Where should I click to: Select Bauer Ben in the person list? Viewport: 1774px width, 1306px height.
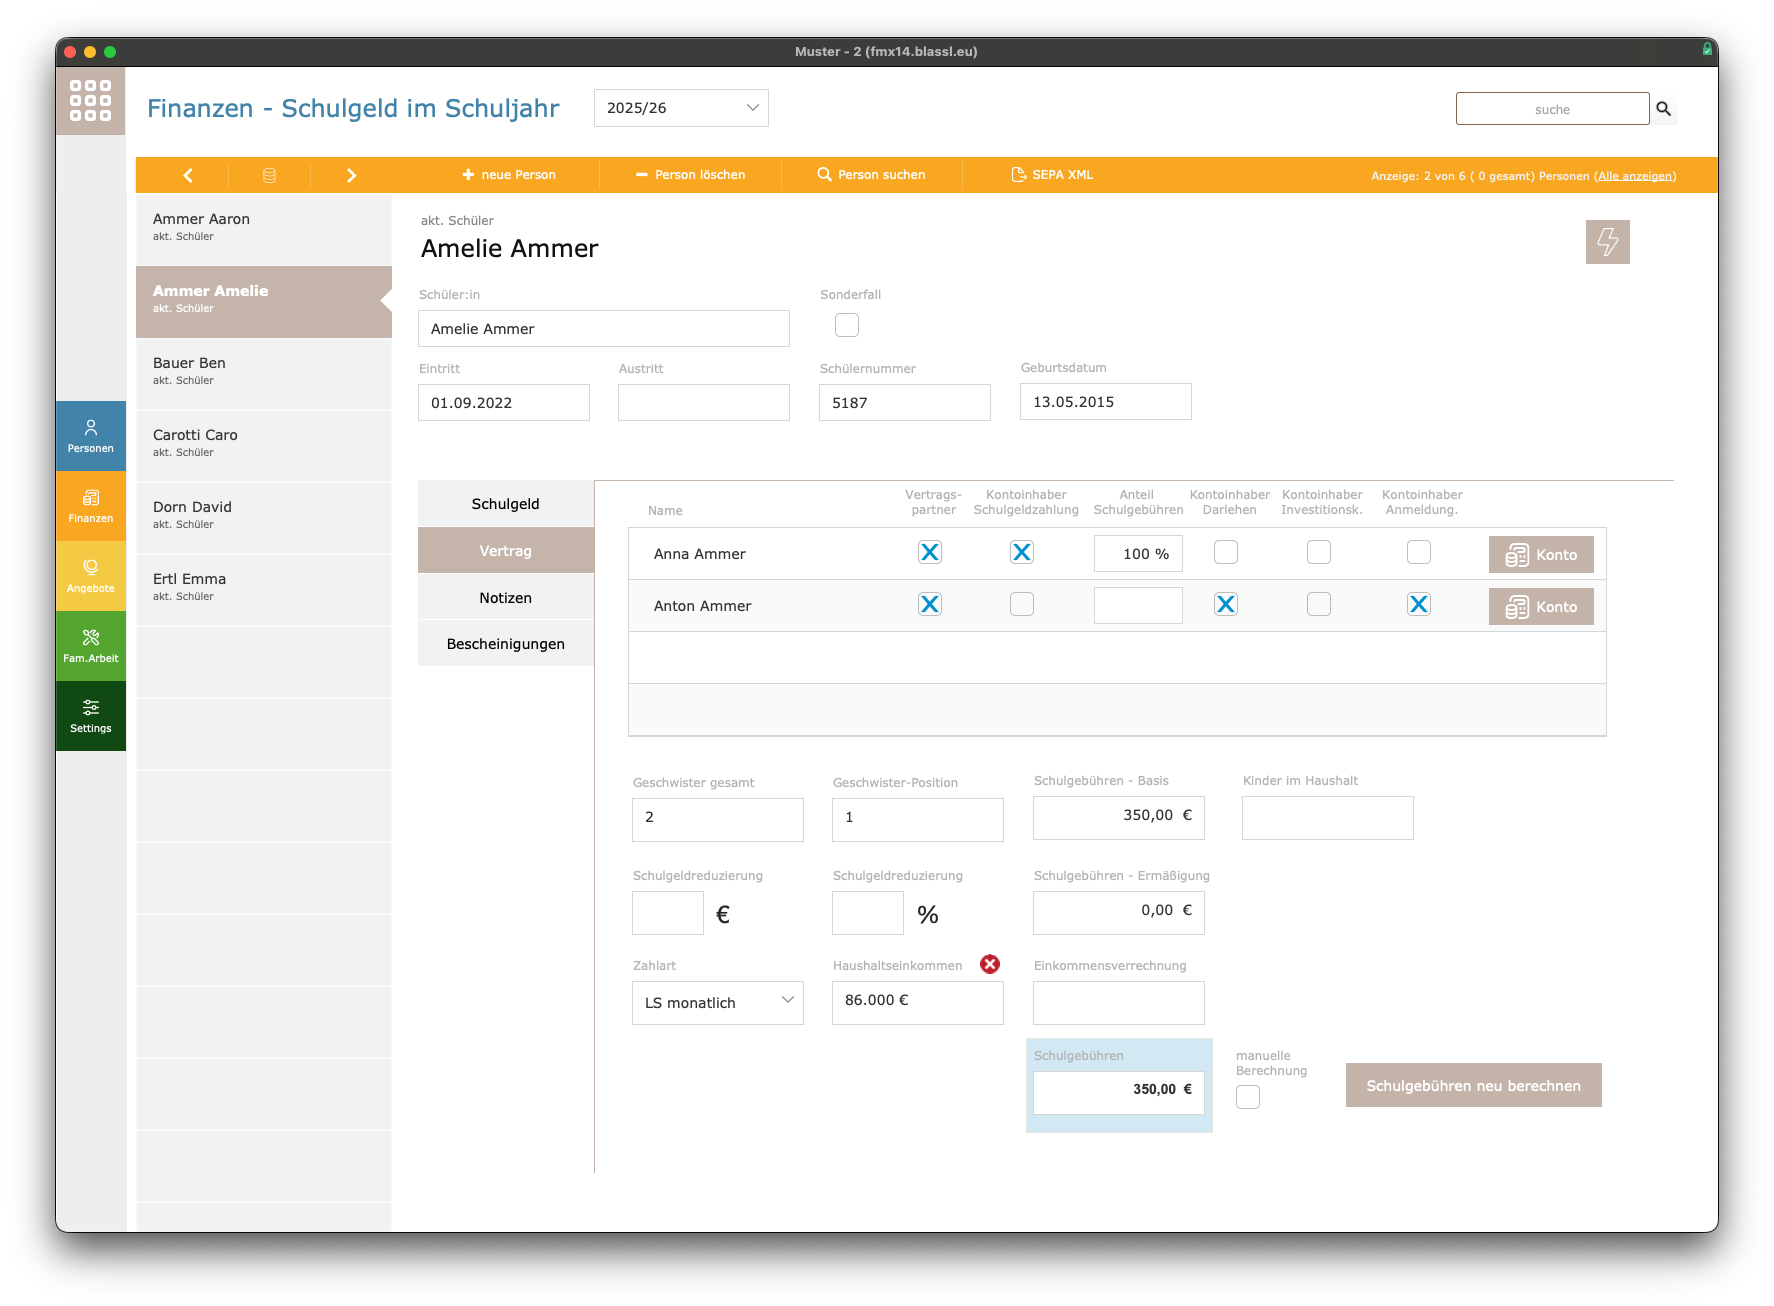click(264, 371)
